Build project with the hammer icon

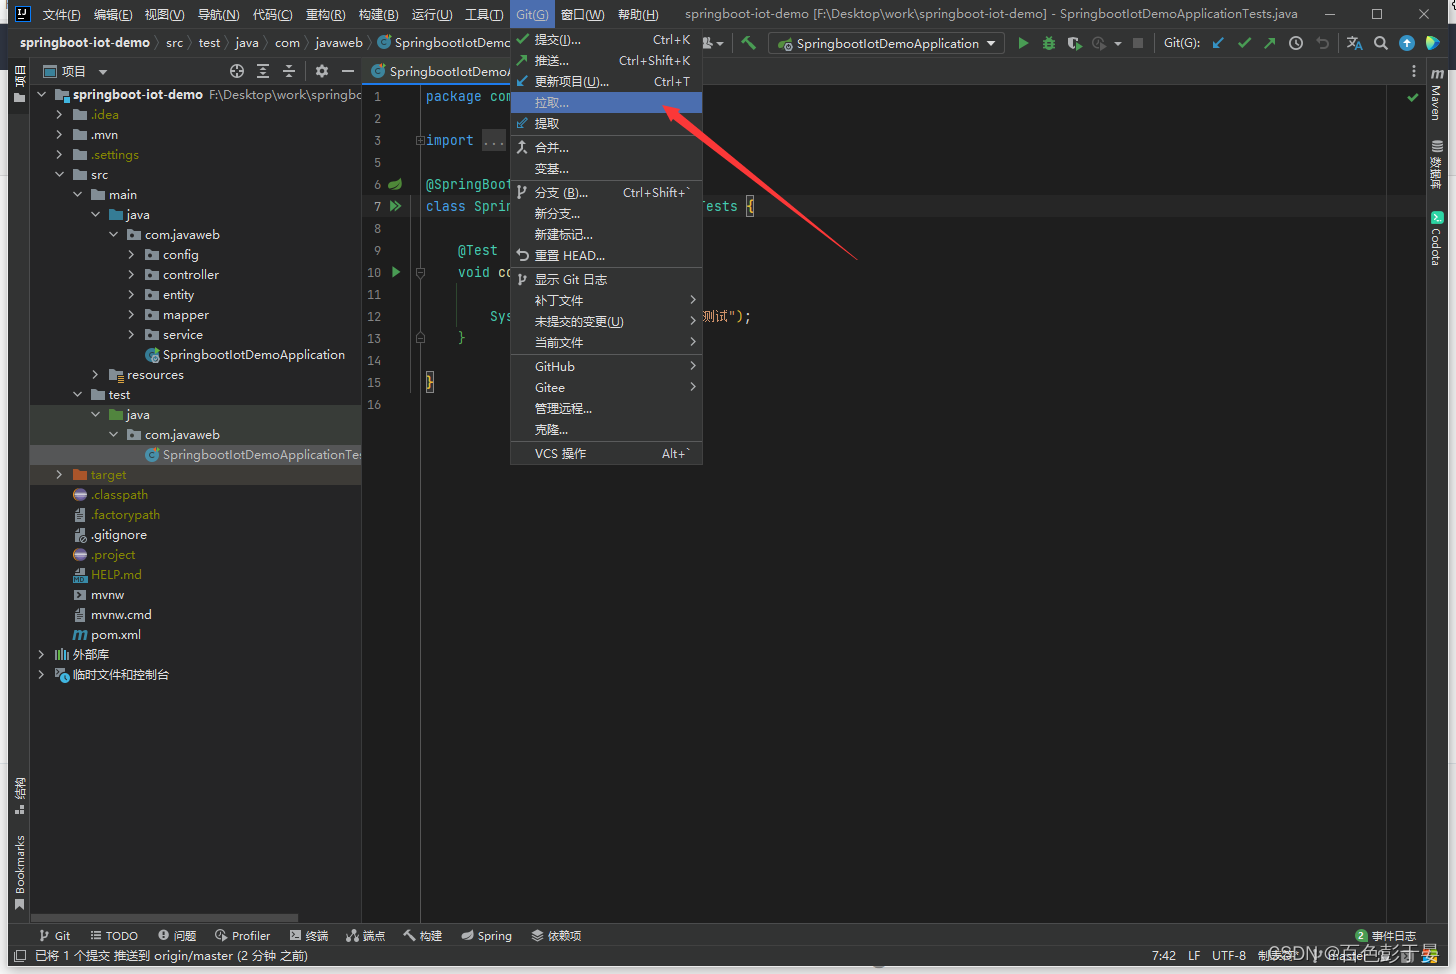point(748,43)
